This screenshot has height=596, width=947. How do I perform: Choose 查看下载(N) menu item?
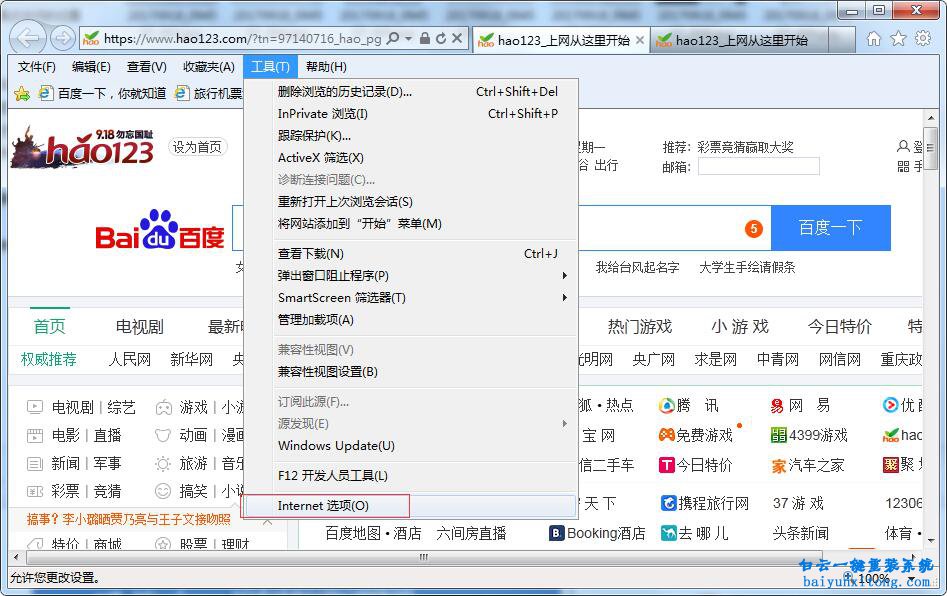click(412, 254)
